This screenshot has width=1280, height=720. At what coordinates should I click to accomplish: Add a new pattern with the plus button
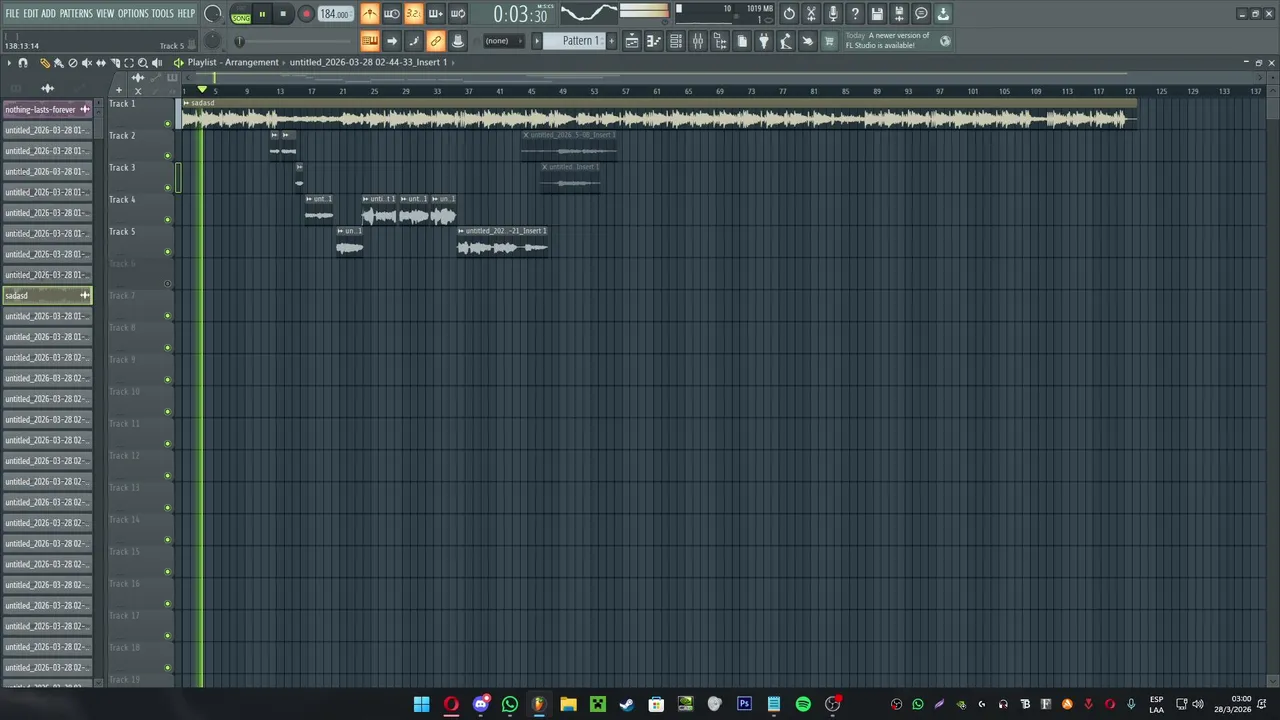click(x=611, y=41)
